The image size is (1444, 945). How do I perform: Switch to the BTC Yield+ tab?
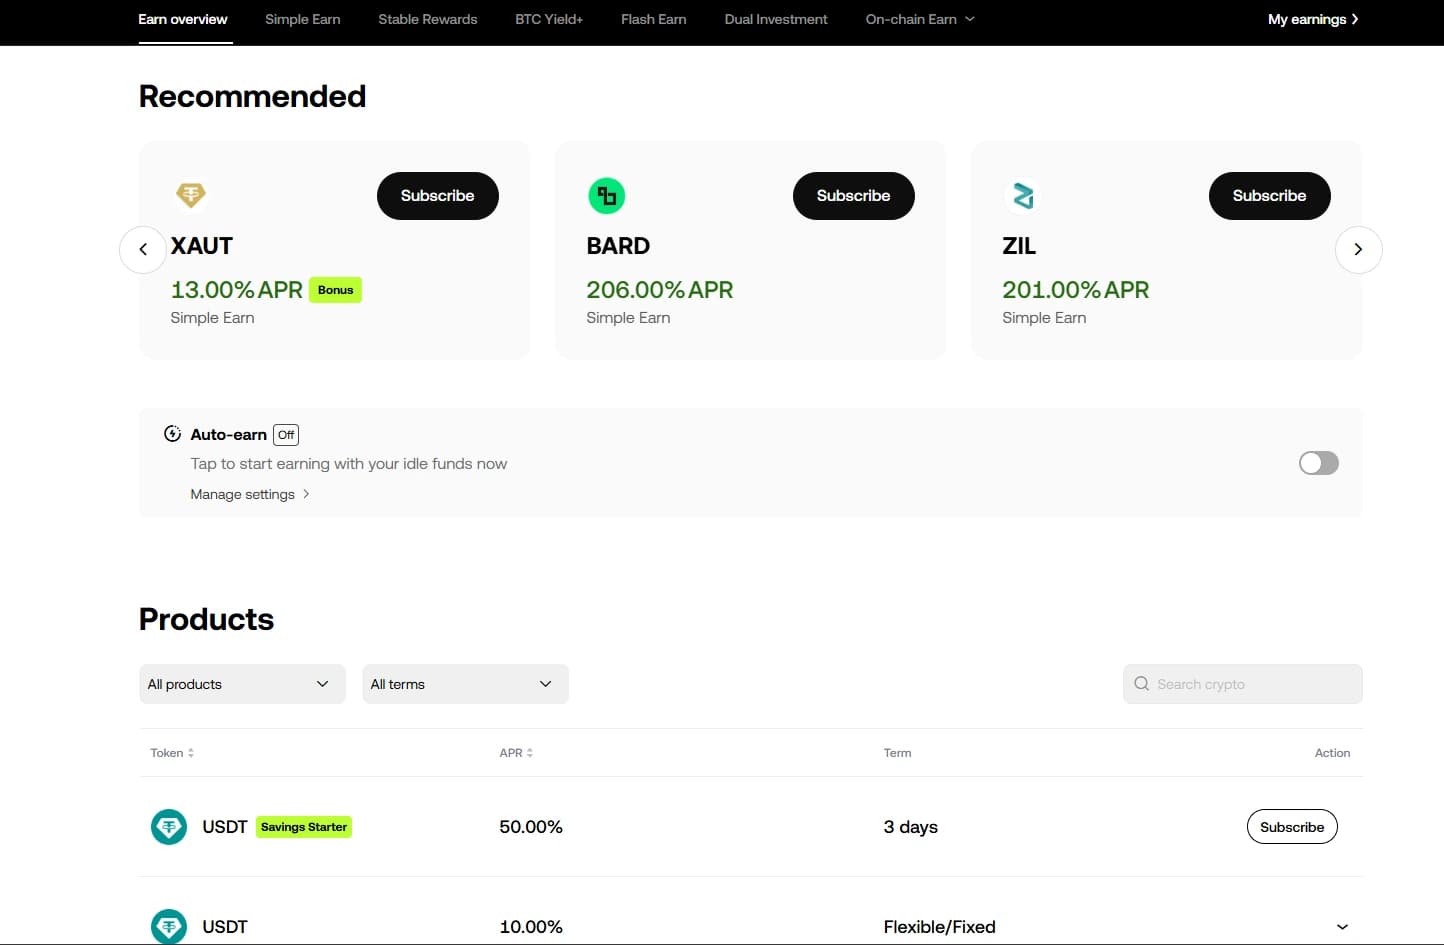[x=549, y=19]
